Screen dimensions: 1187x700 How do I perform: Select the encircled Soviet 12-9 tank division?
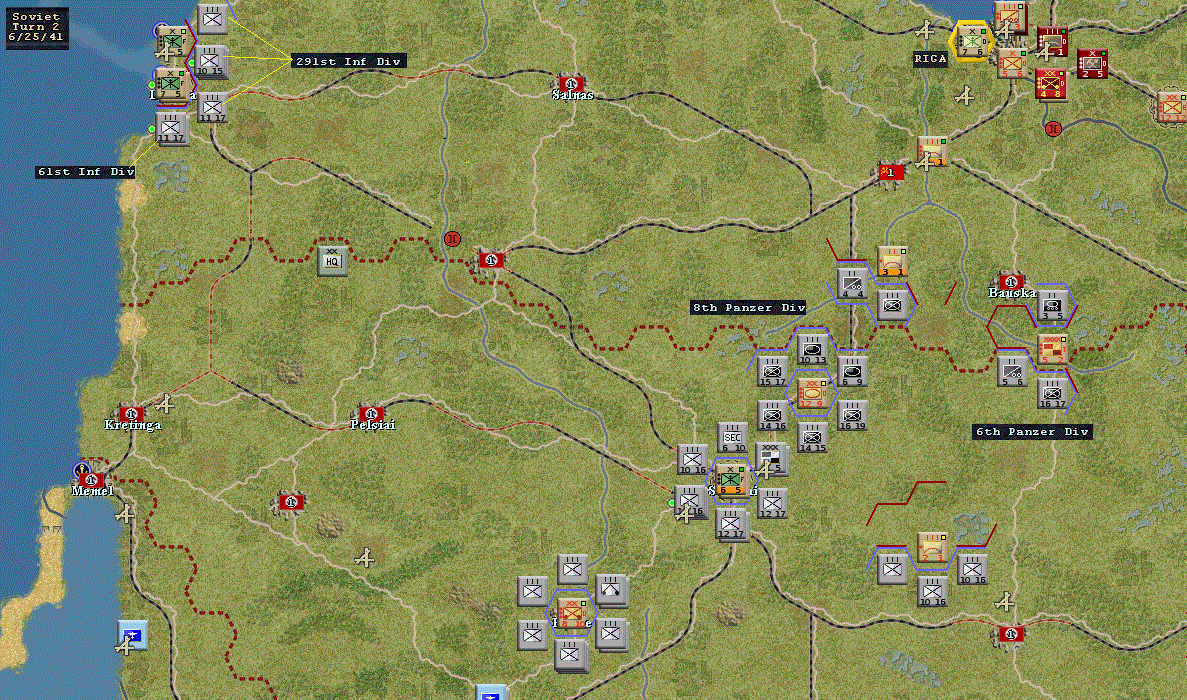pyautogui.click(x=812, y=393)
